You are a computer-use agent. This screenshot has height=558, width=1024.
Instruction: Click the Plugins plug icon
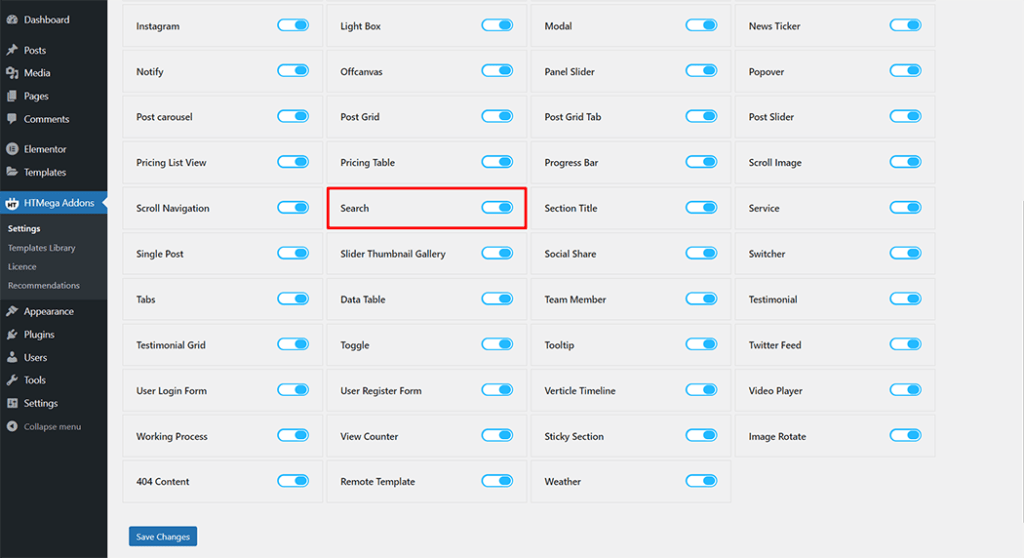click(12, 334)
